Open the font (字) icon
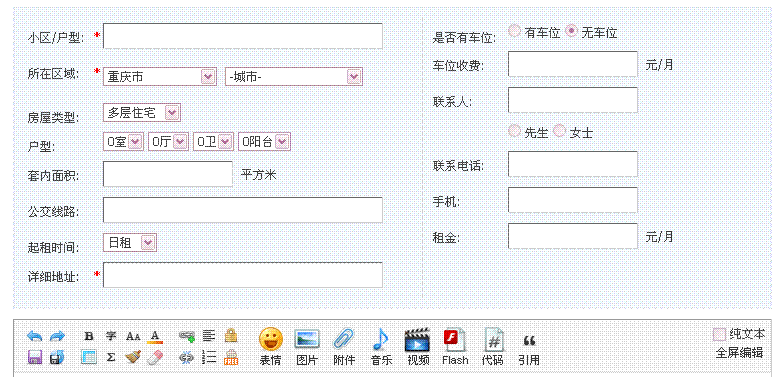Viewport: 774px width, 377px height. coord(111,336)
